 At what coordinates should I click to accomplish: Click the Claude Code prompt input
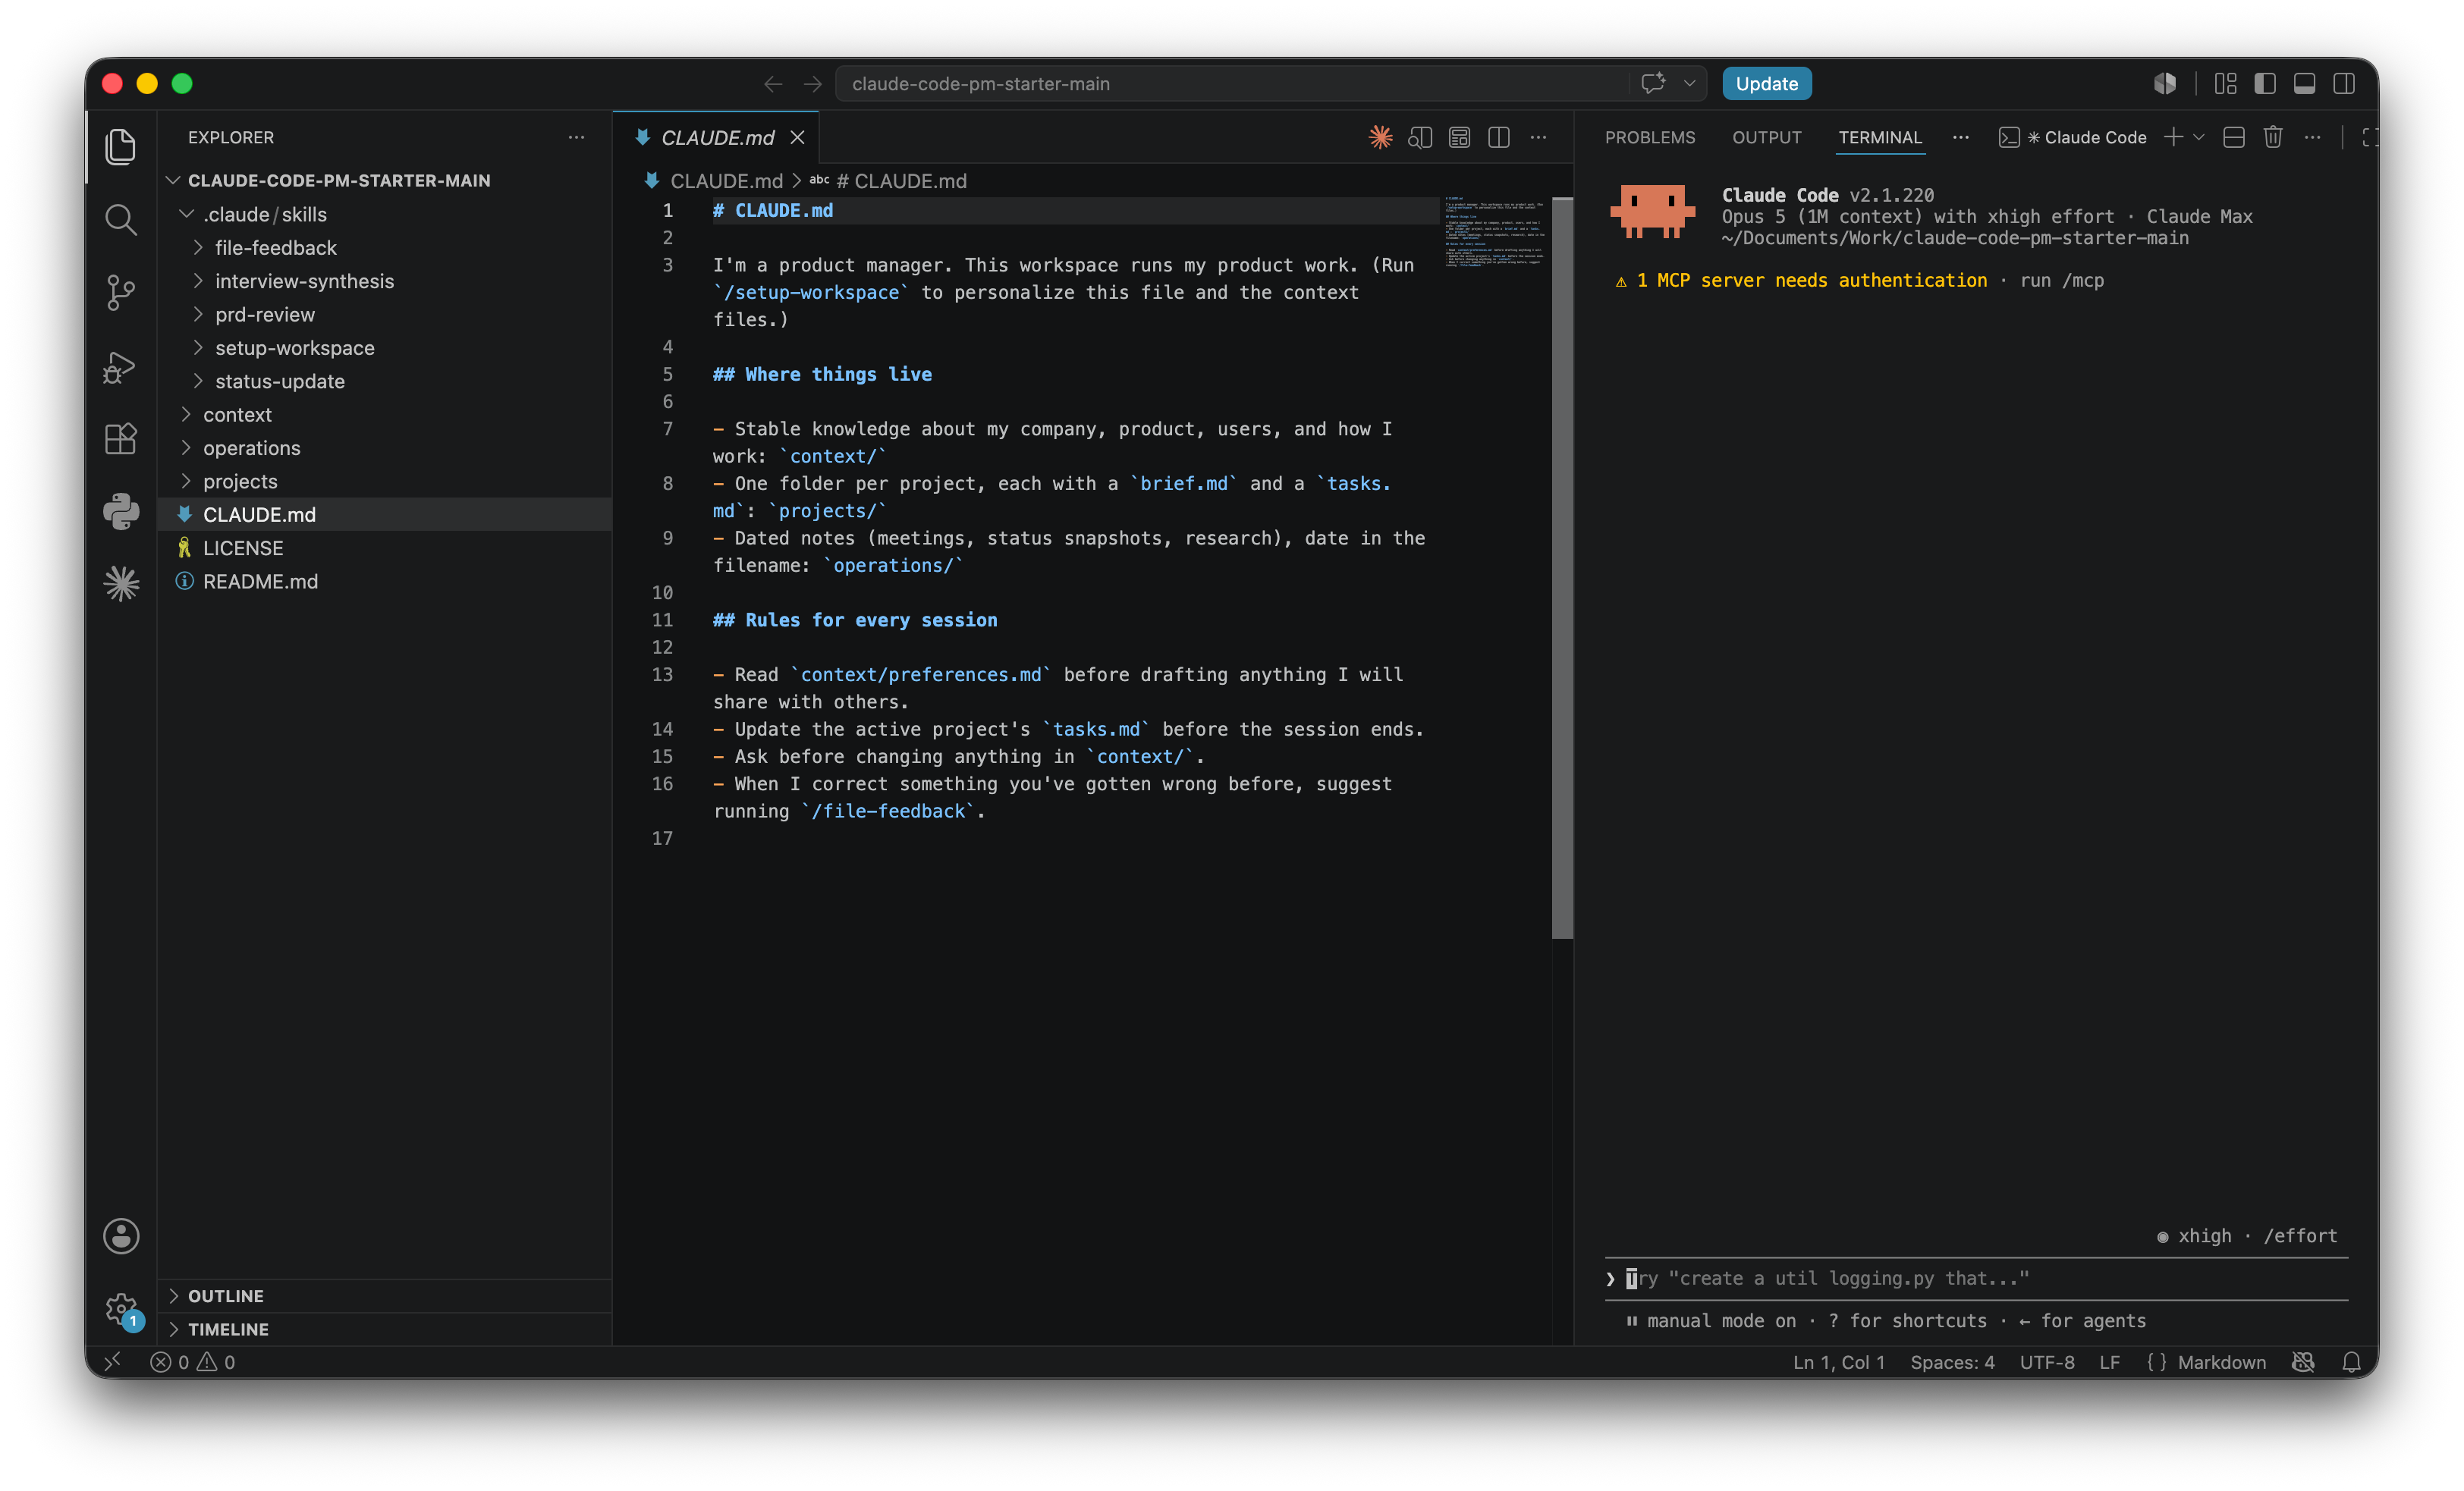1976,1278
